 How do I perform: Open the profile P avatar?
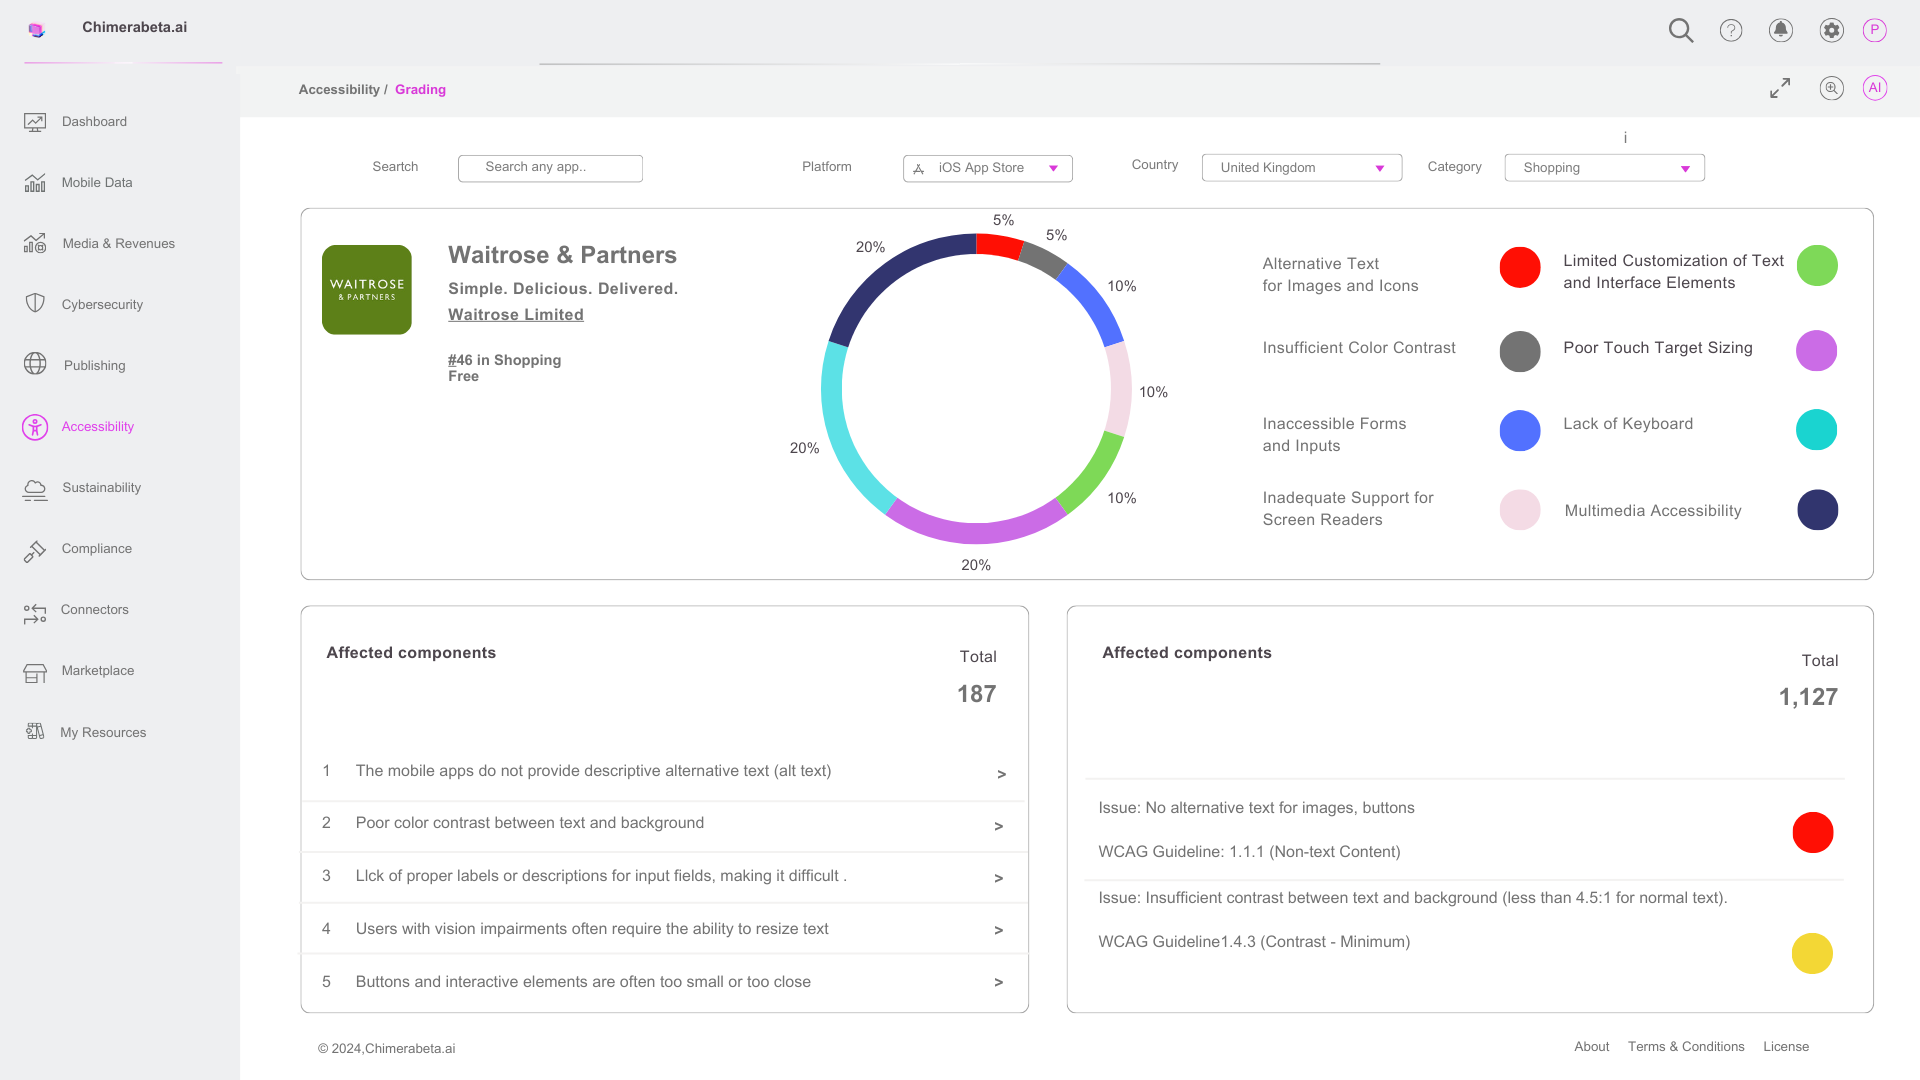1875,30
